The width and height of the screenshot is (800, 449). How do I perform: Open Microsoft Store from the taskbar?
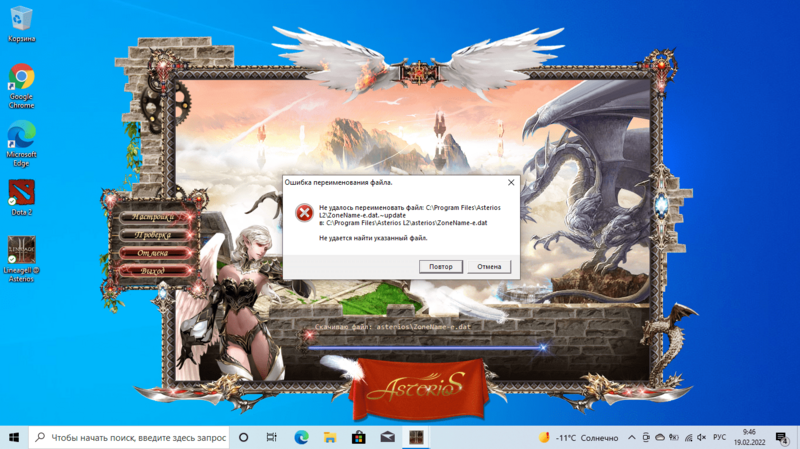tap(359, 438)
